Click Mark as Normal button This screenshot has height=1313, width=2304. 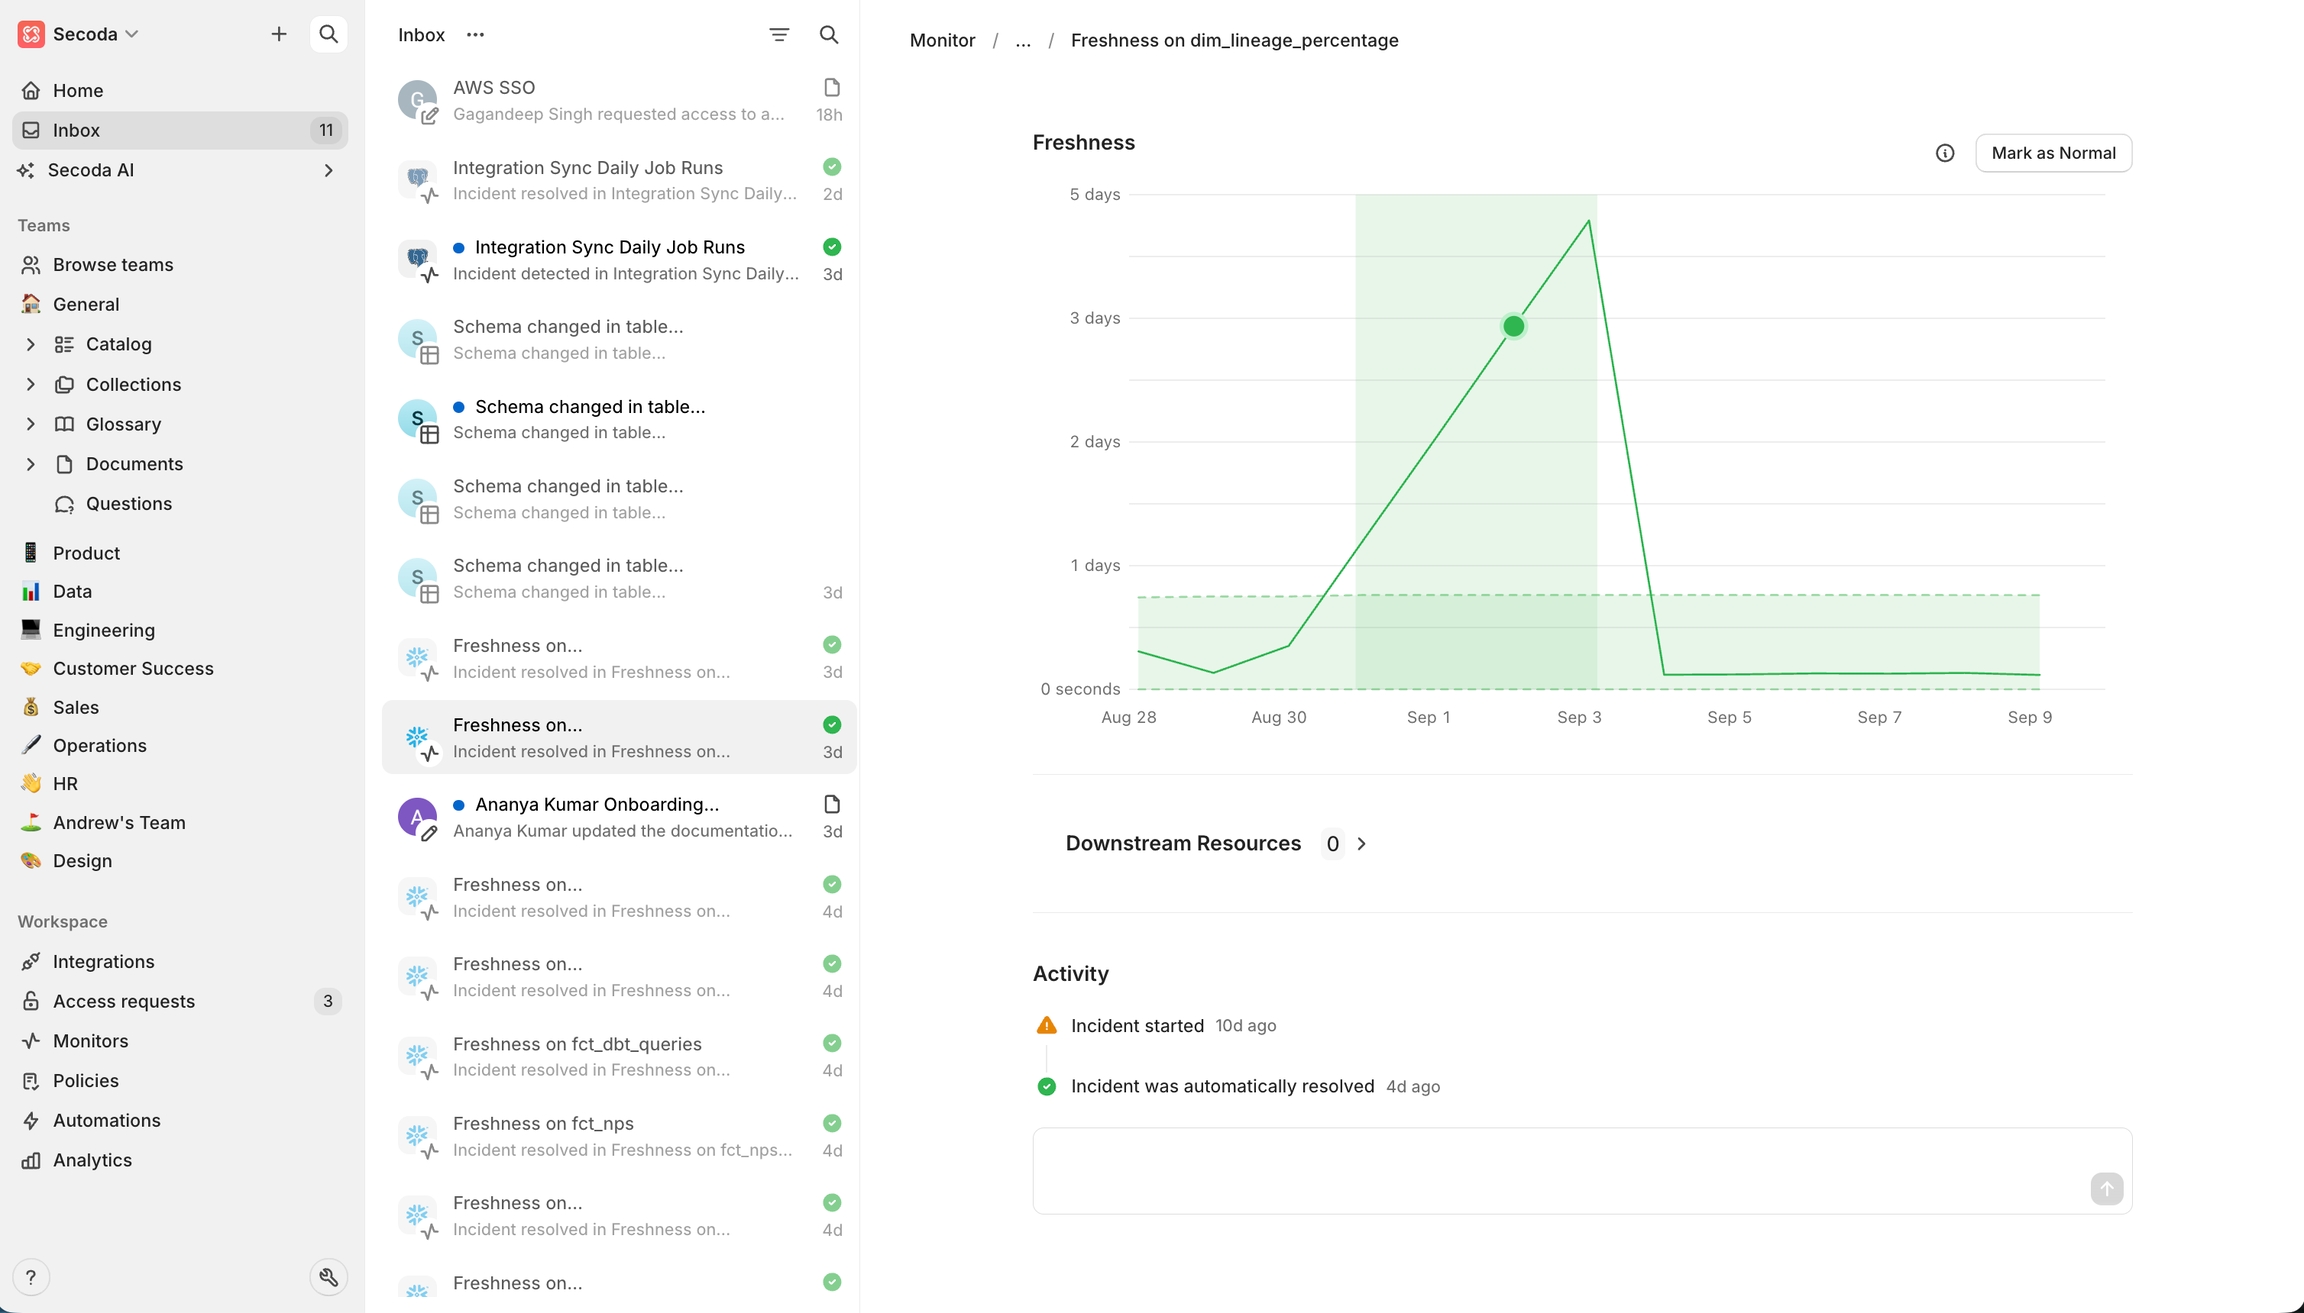(x=2053, y=153)
